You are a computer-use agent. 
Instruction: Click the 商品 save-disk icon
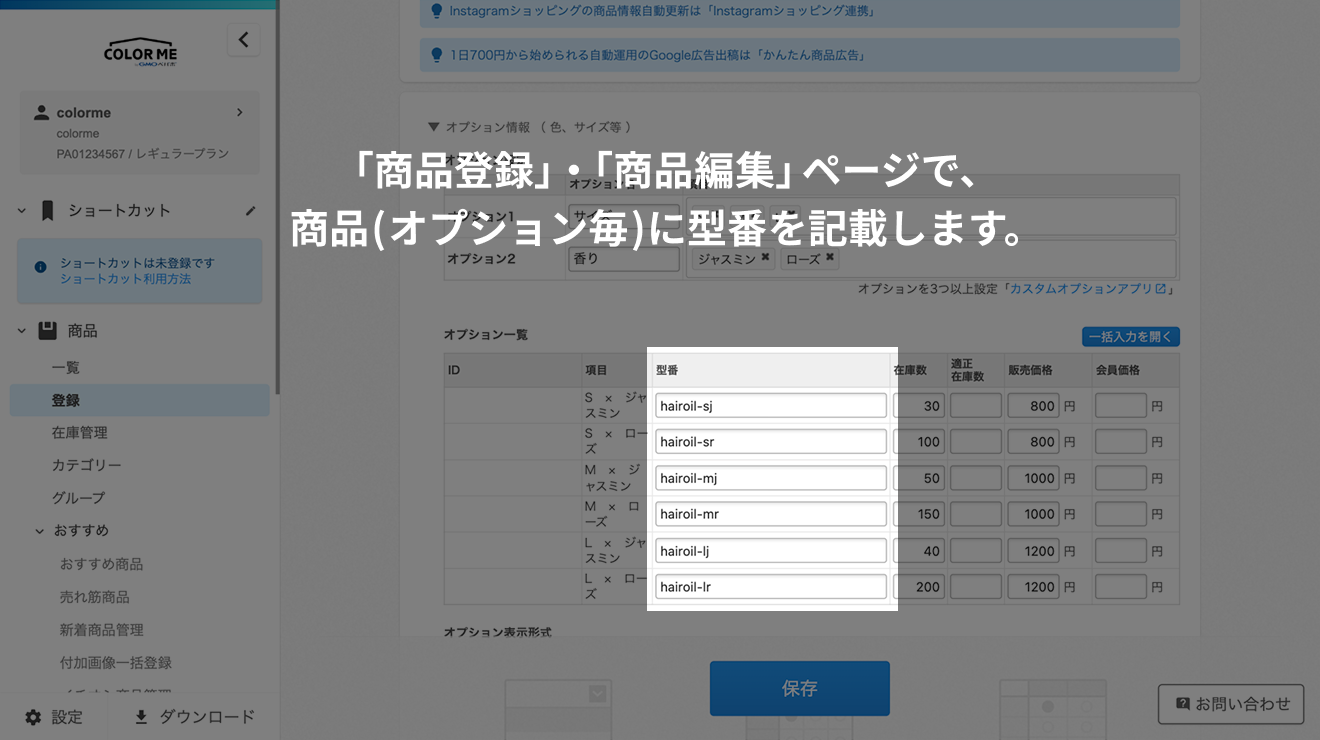point(47,330)
